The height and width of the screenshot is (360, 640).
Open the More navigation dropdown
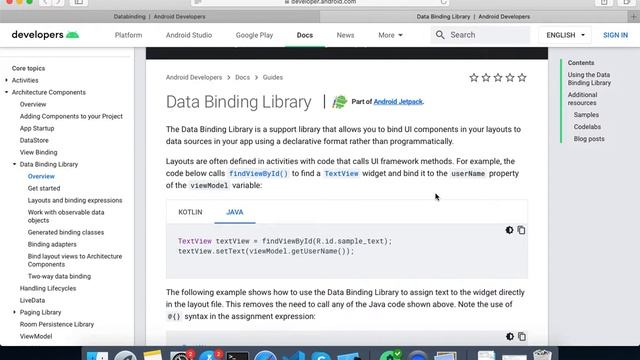(x=390, y=35)
